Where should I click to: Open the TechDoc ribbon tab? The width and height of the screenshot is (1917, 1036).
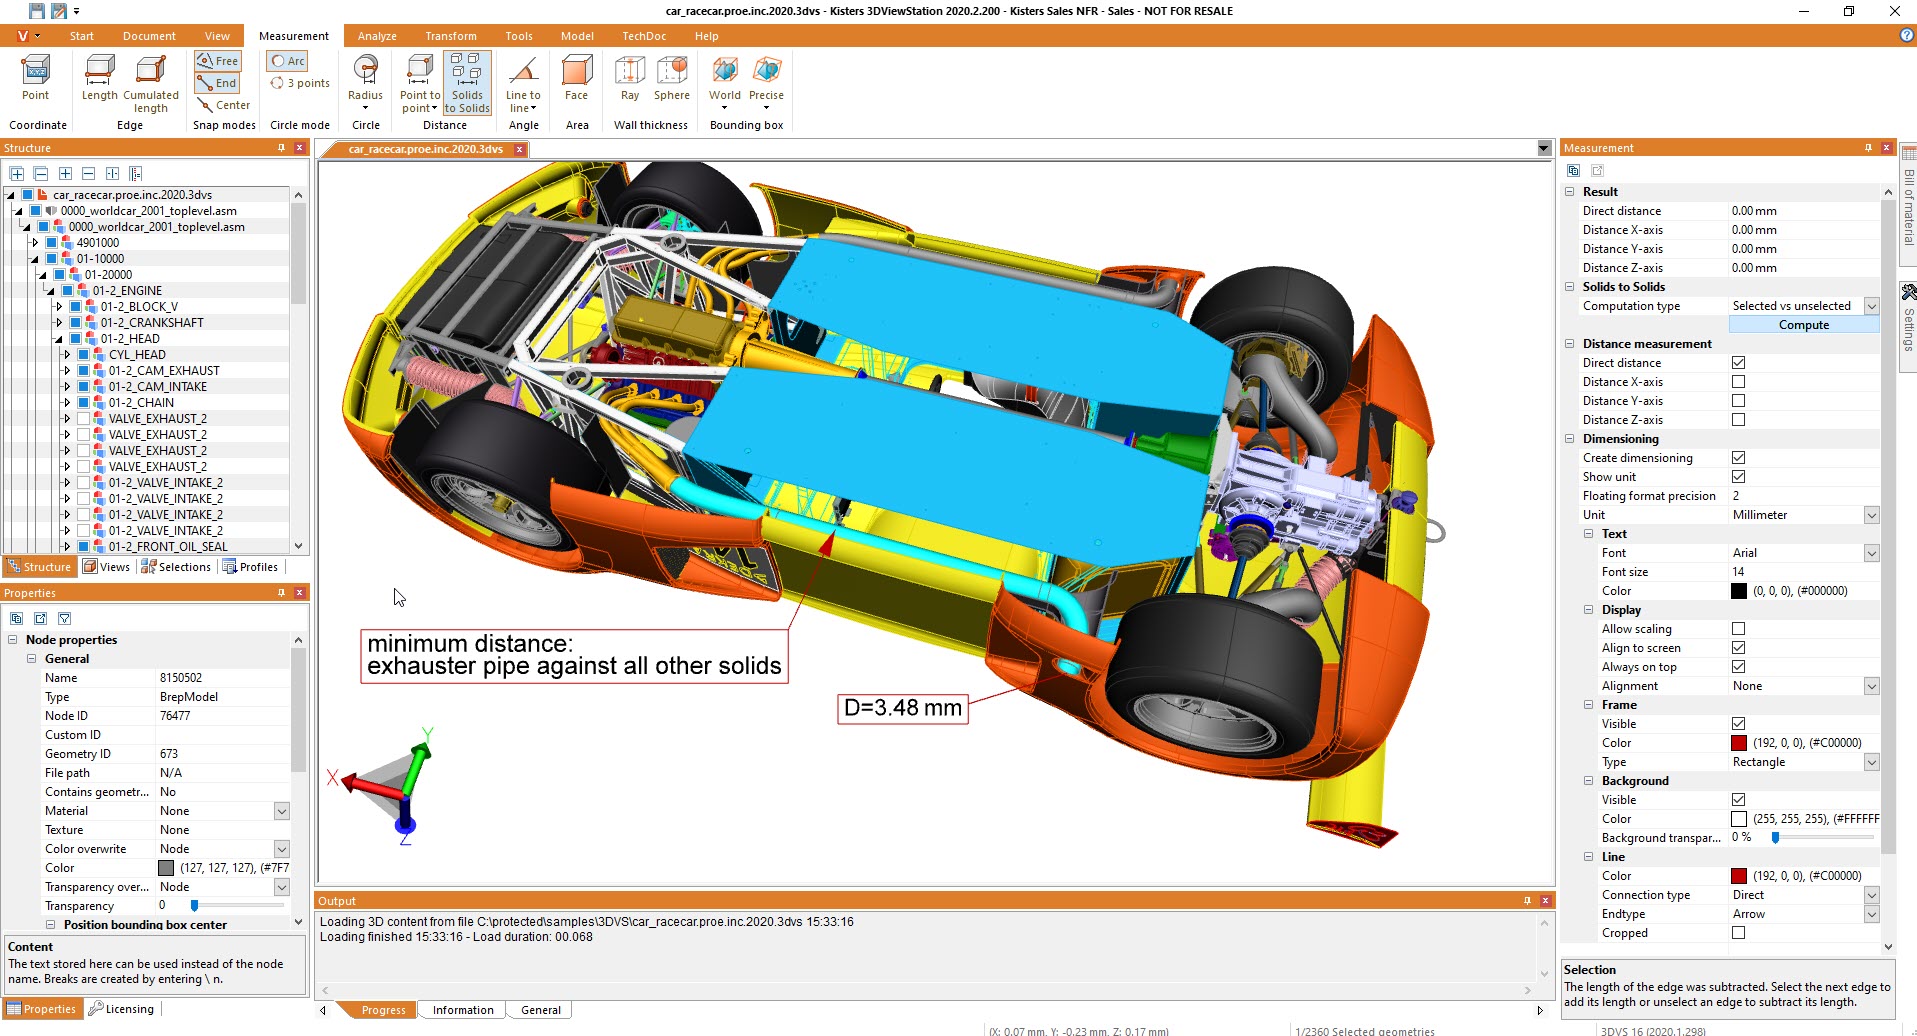click(x=644, y=36)
